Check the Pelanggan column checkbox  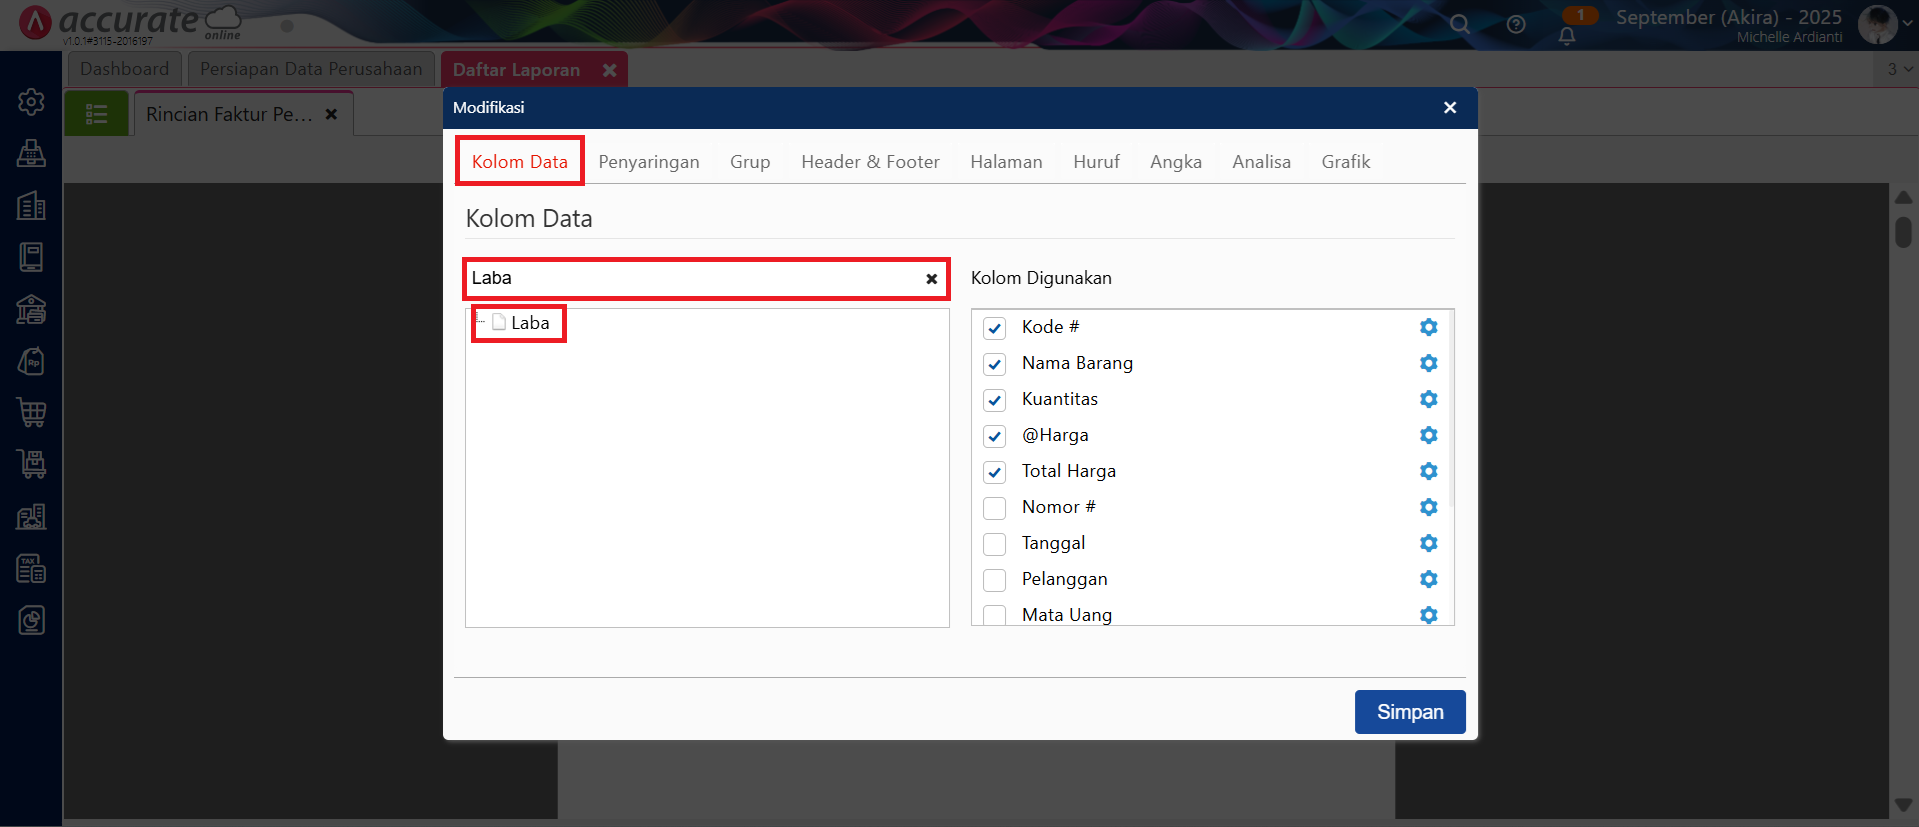[994, 580]
